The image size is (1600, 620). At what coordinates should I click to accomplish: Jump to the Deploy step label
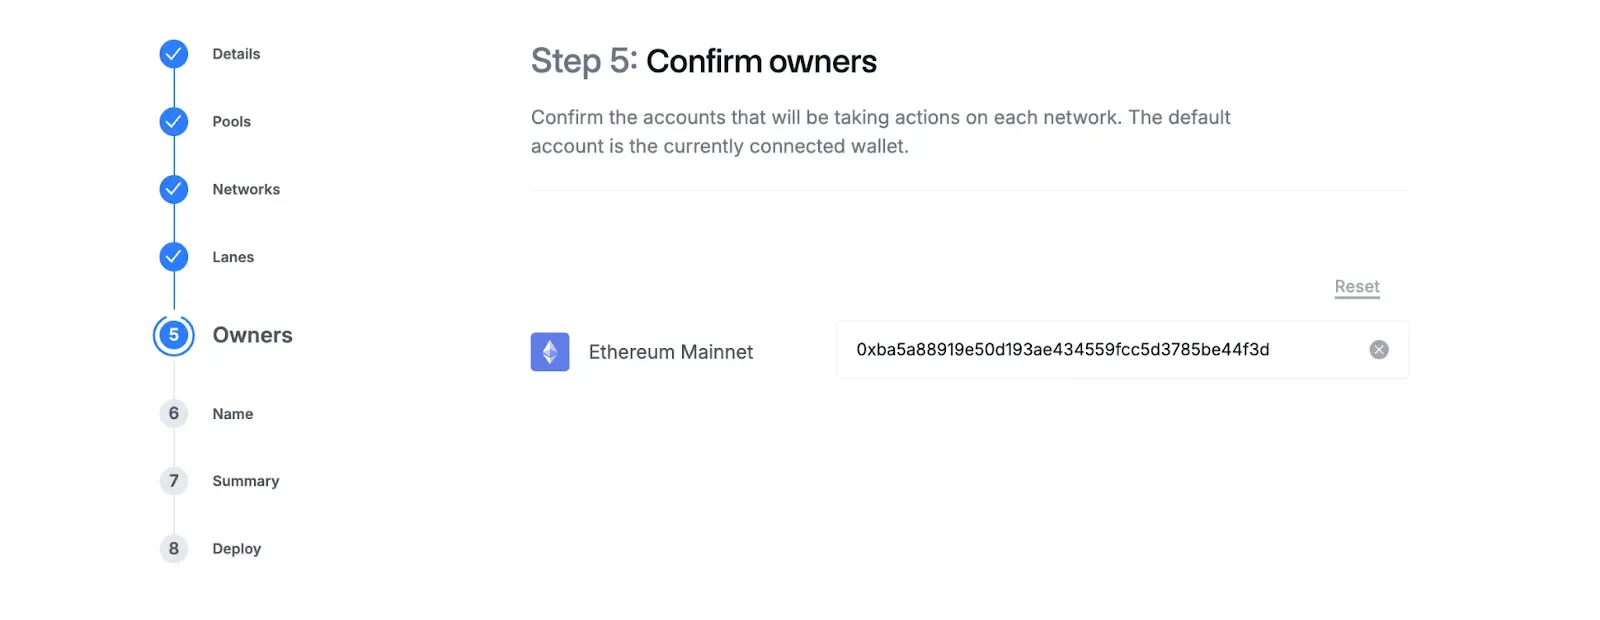[x=236, y=549]
